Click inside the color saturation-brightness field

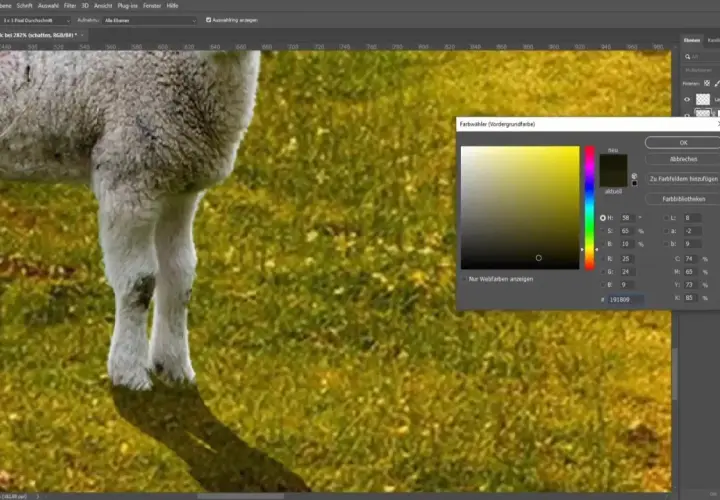pyautogui.click(x=520, y=208)
